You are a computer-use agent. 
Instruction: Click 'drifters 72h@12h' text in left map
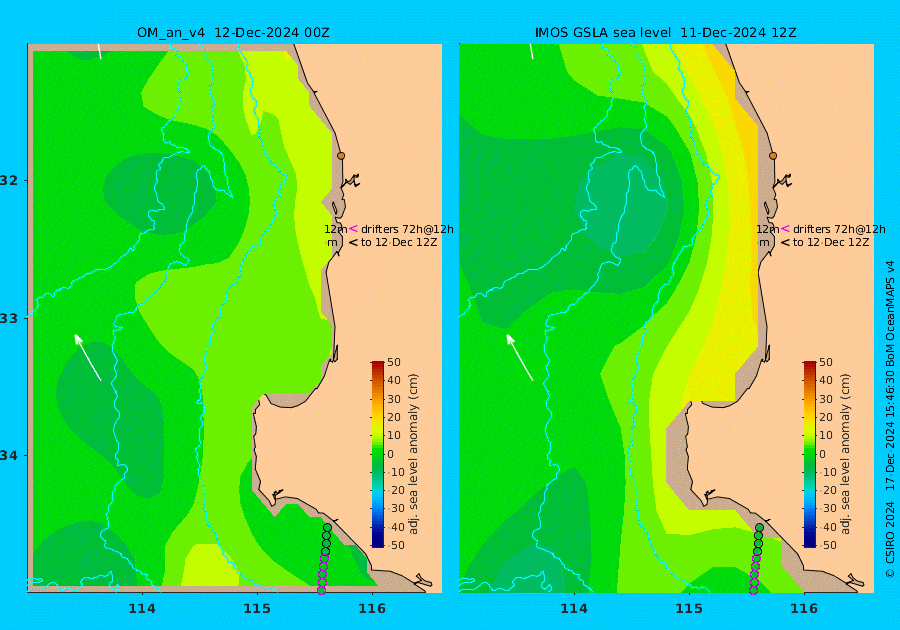coord(407,229)
